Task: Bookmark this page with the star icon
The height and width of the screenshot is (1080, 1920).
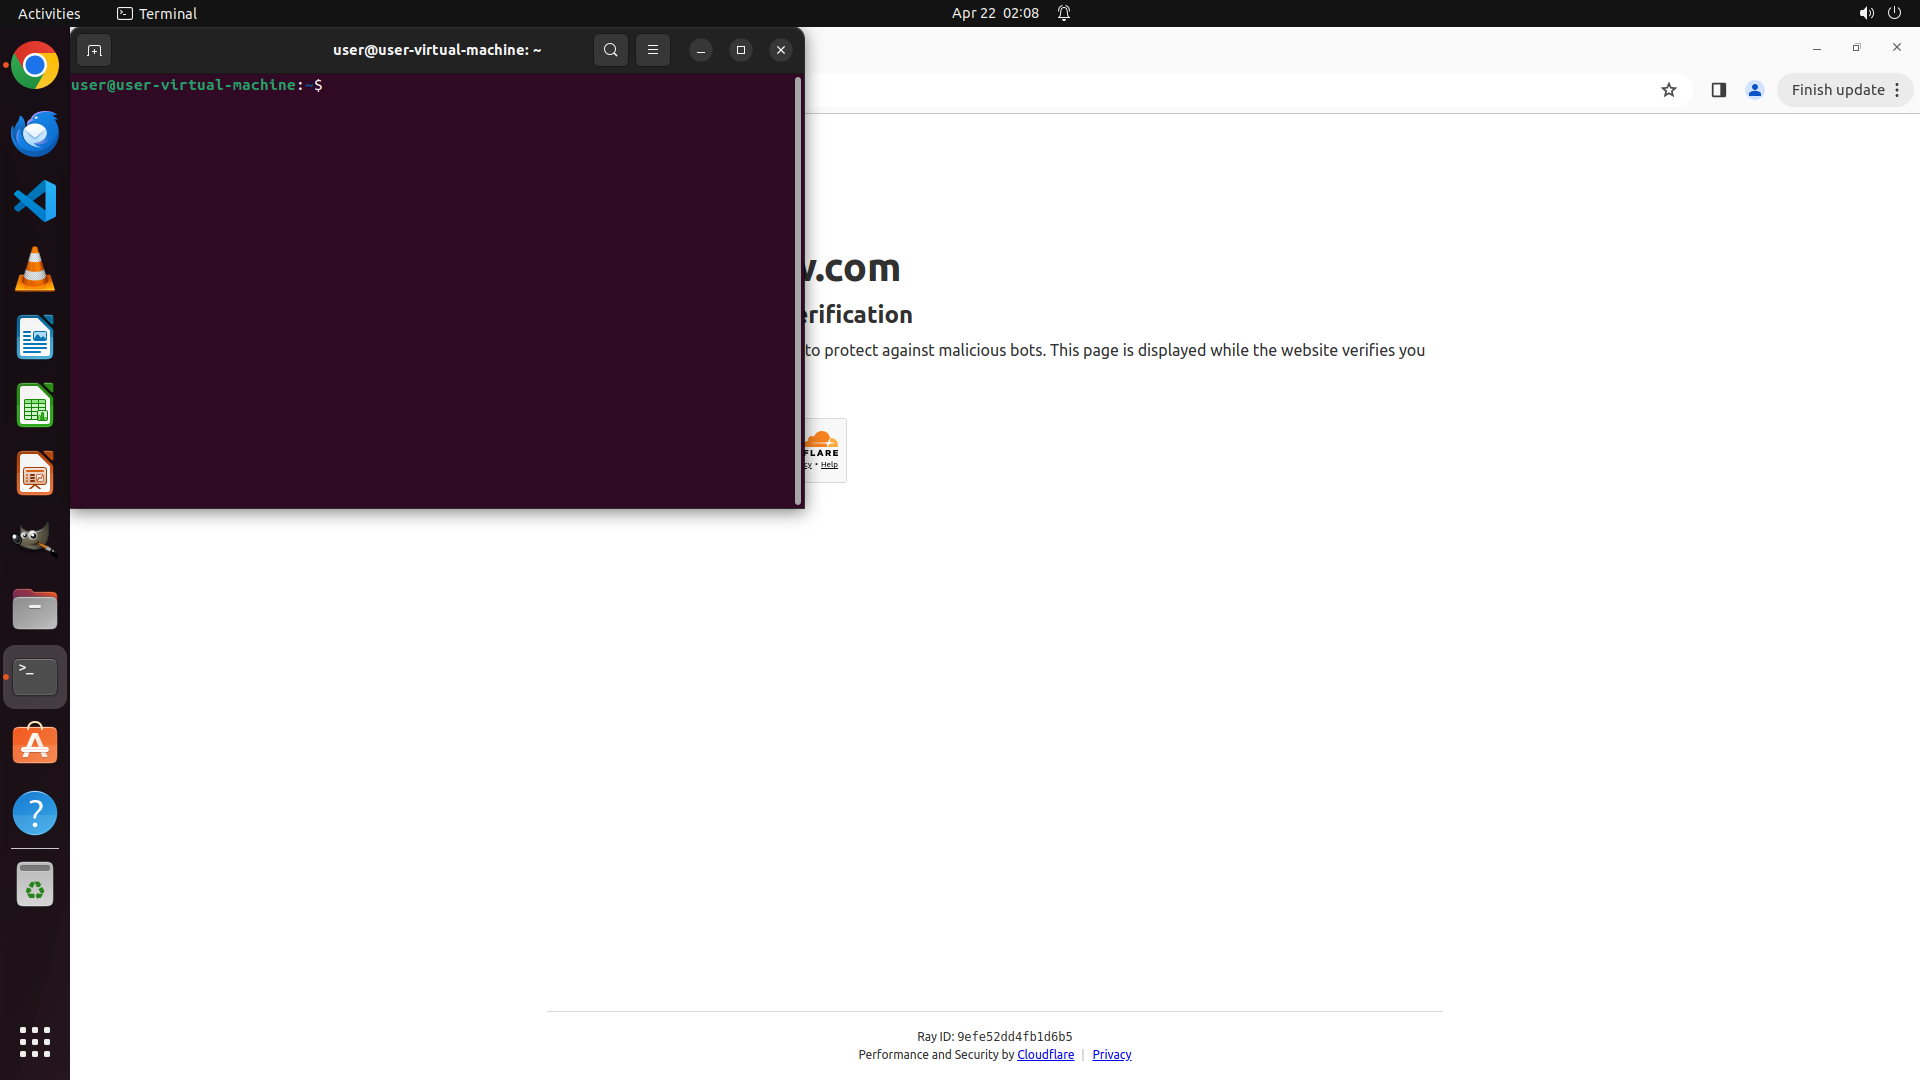Action: point(1668,90)
